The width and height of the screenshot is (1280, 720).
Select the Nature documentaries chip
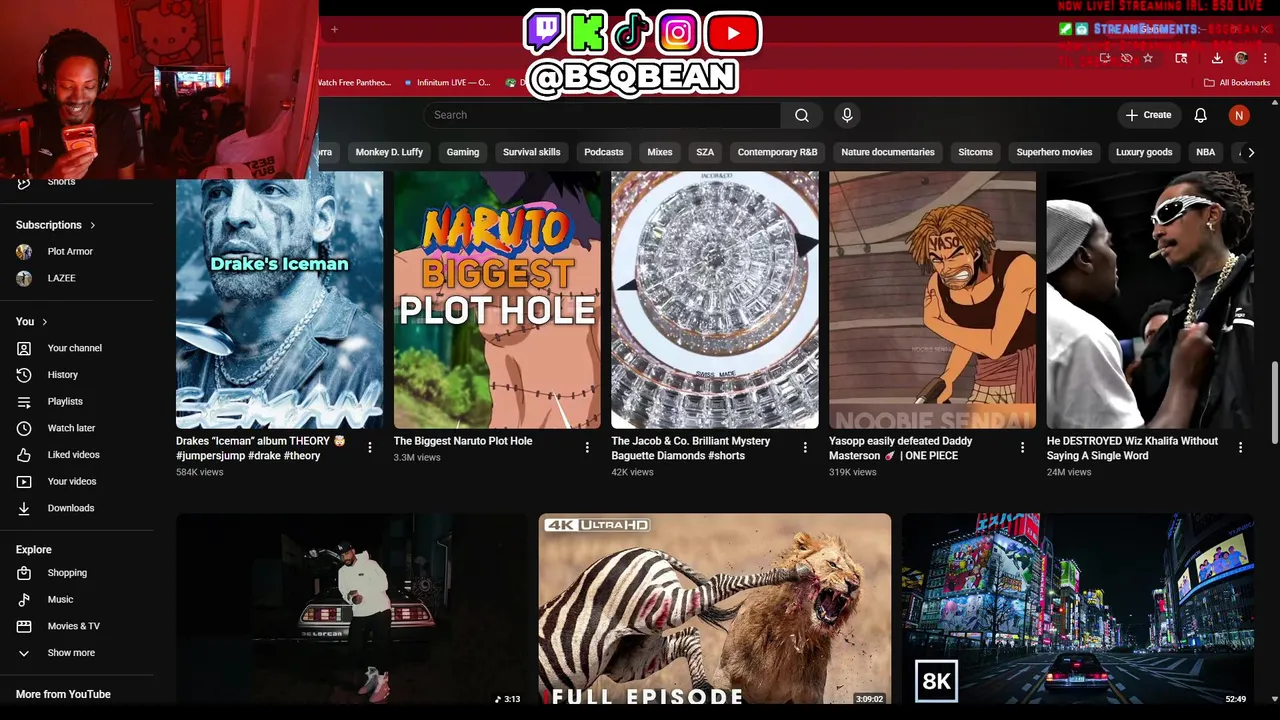click(888, 152)
